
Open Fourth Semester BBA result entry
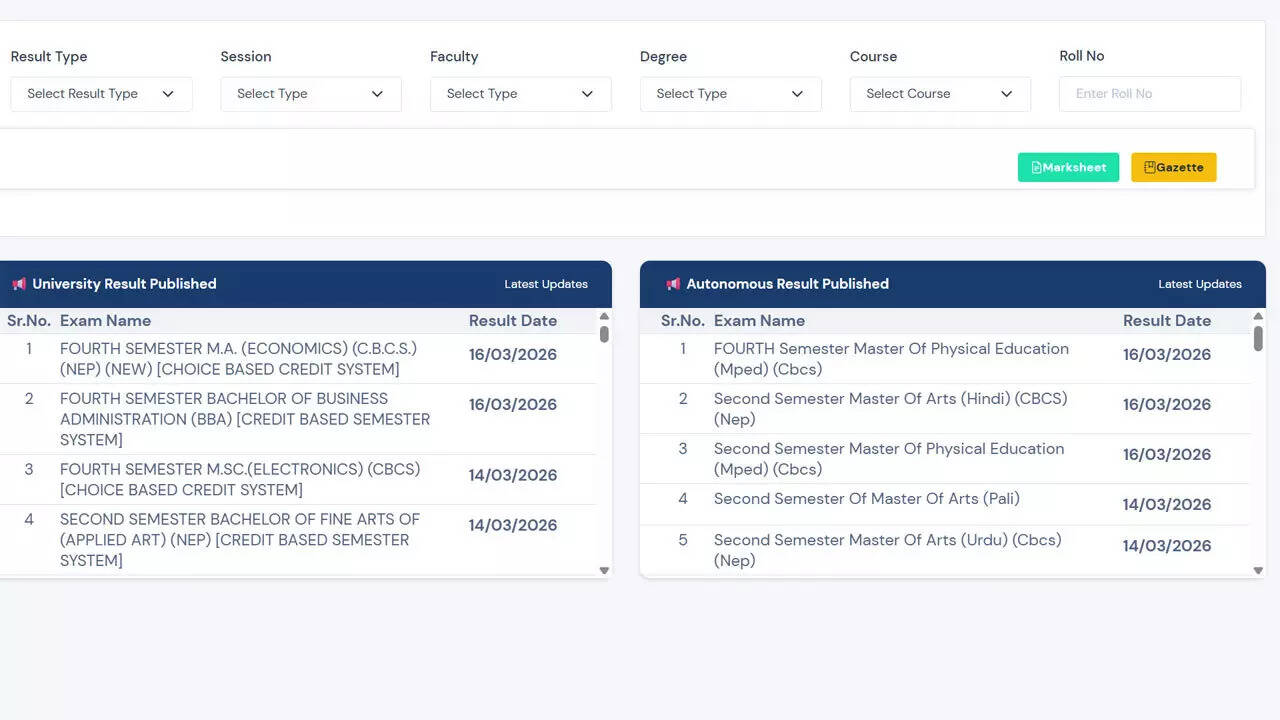point(245,419)
